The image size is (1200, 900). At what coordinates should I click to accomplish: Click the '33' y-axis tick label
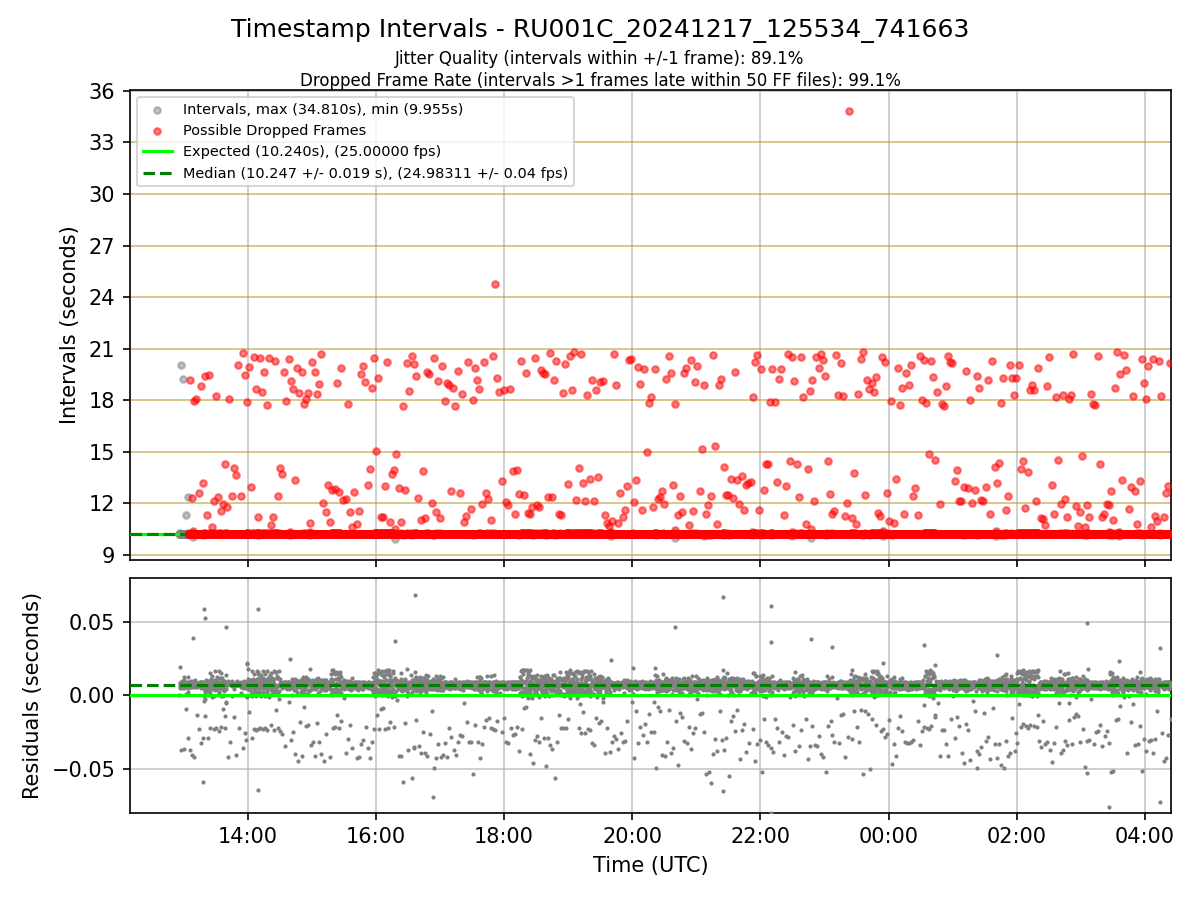point(103,142)
